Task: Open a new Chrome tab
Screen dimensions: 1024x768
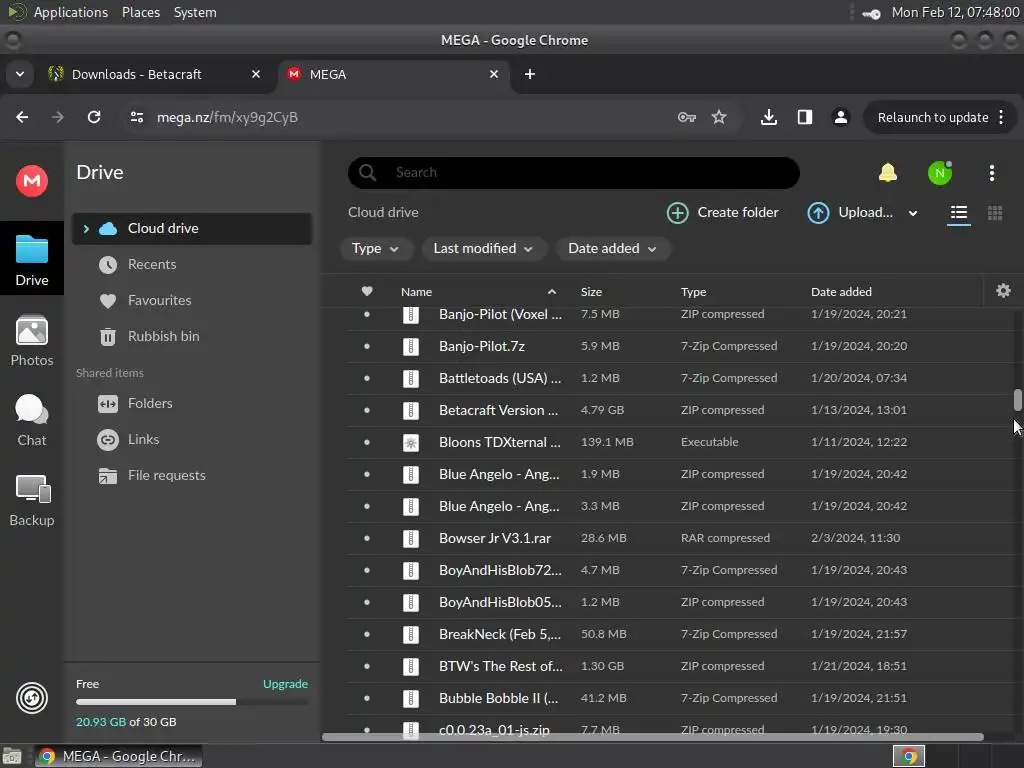Action: point(530,74)
